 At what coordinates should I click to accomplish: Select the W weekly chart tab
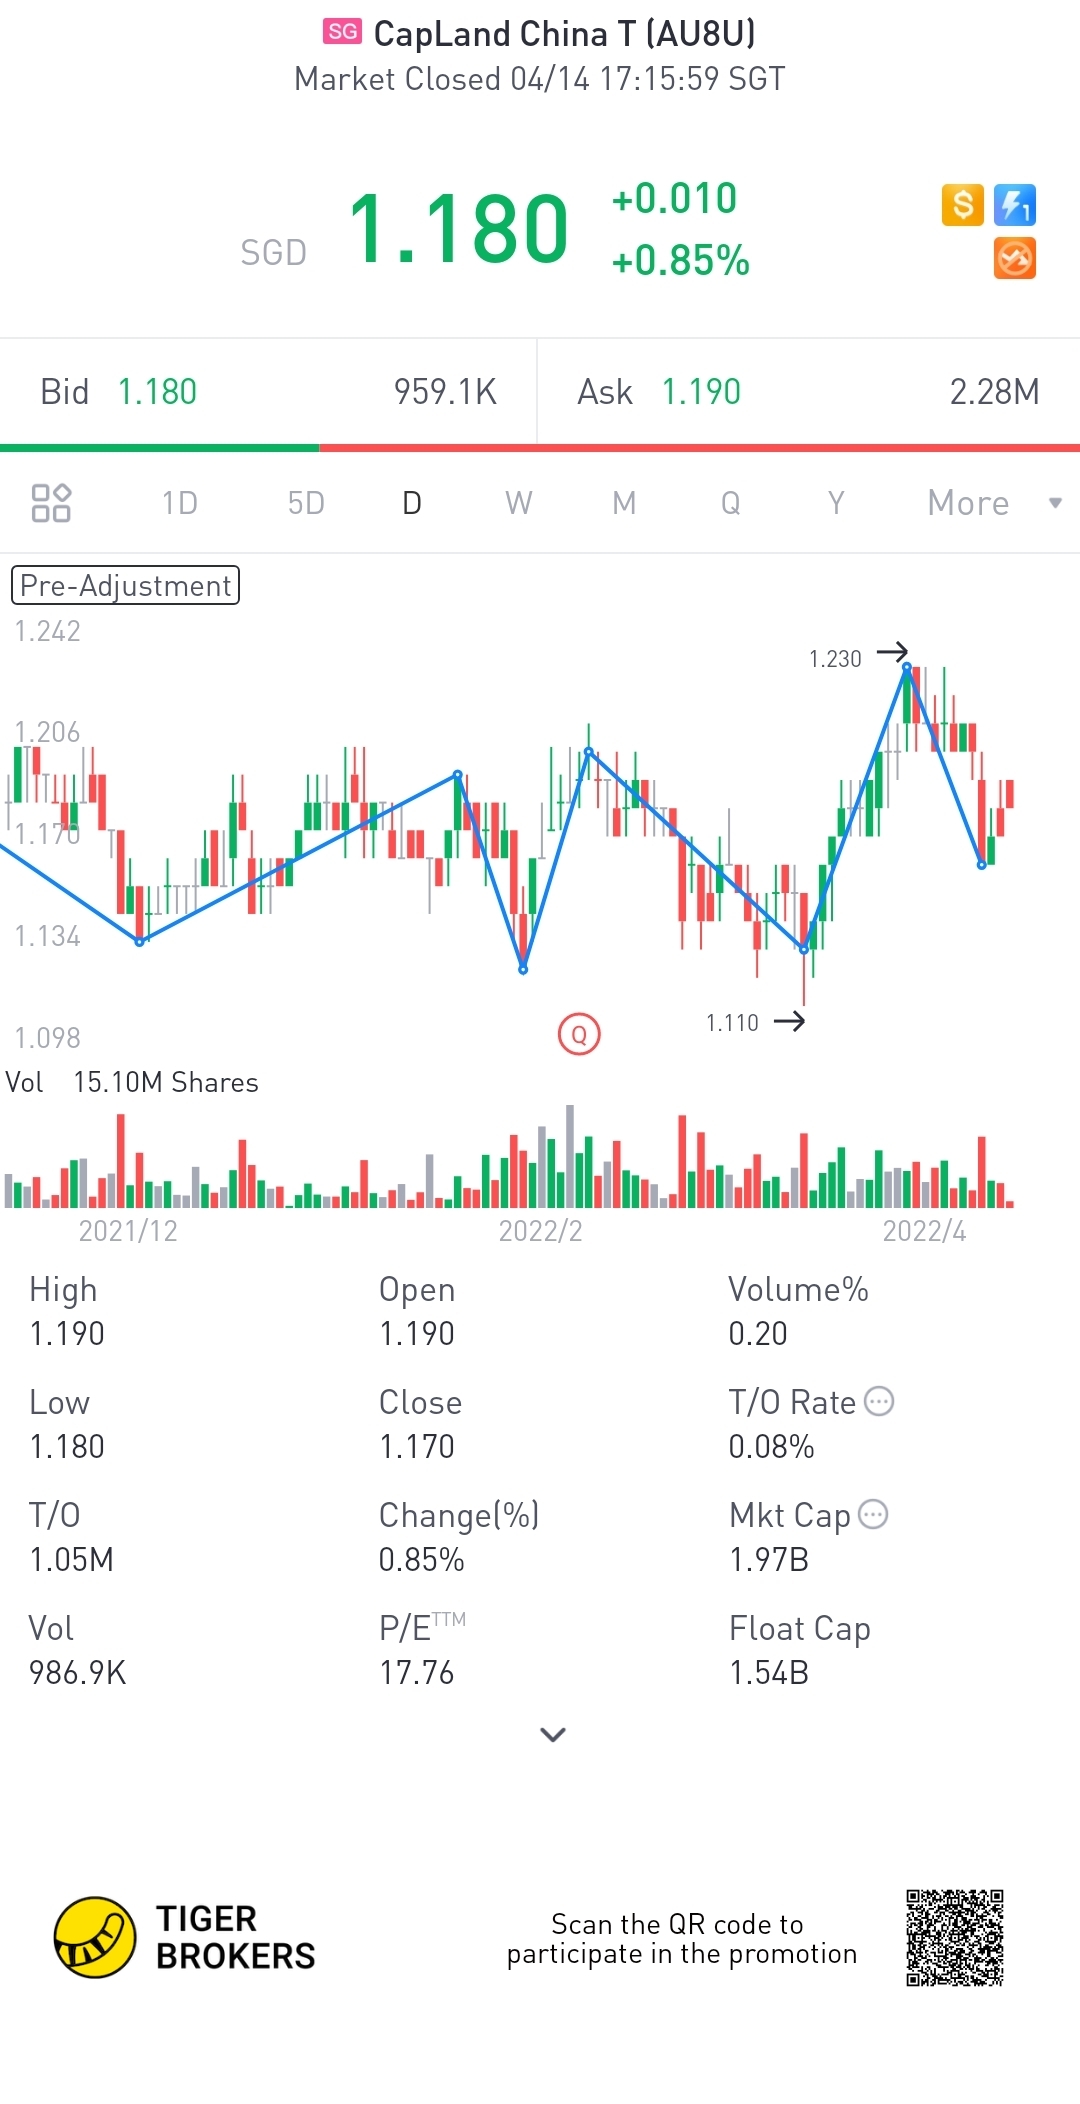pos(518,503)
